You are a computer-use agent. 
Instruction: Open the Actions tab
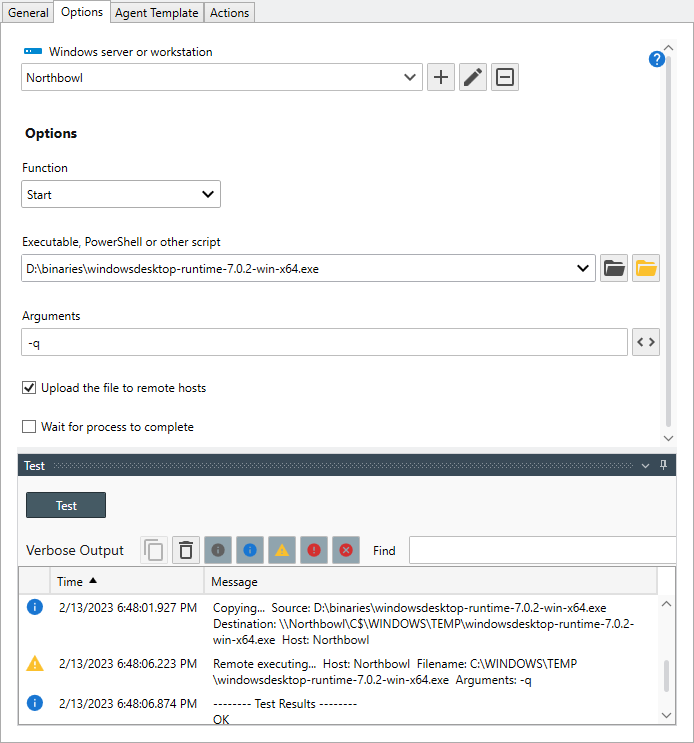click(229, 12)
